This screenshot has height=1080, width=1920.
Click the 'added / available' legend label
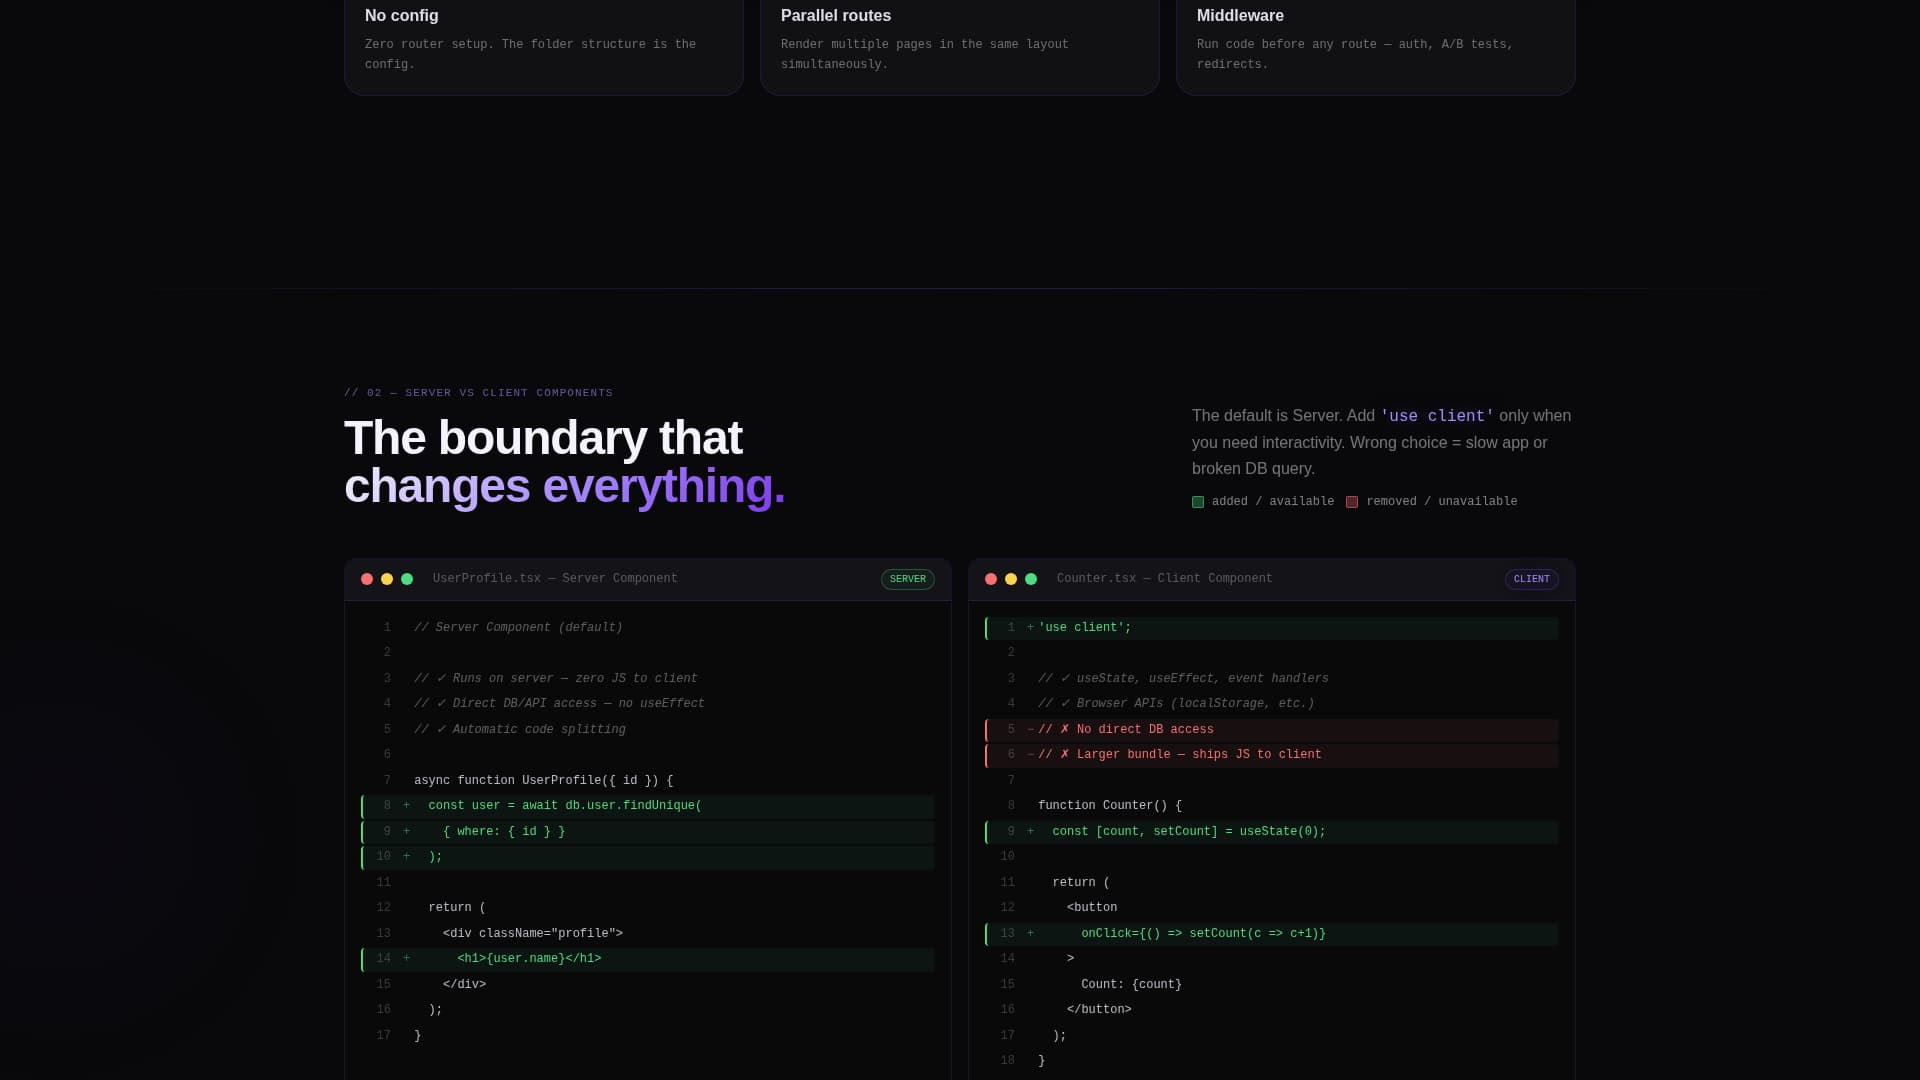point(1273,502)
